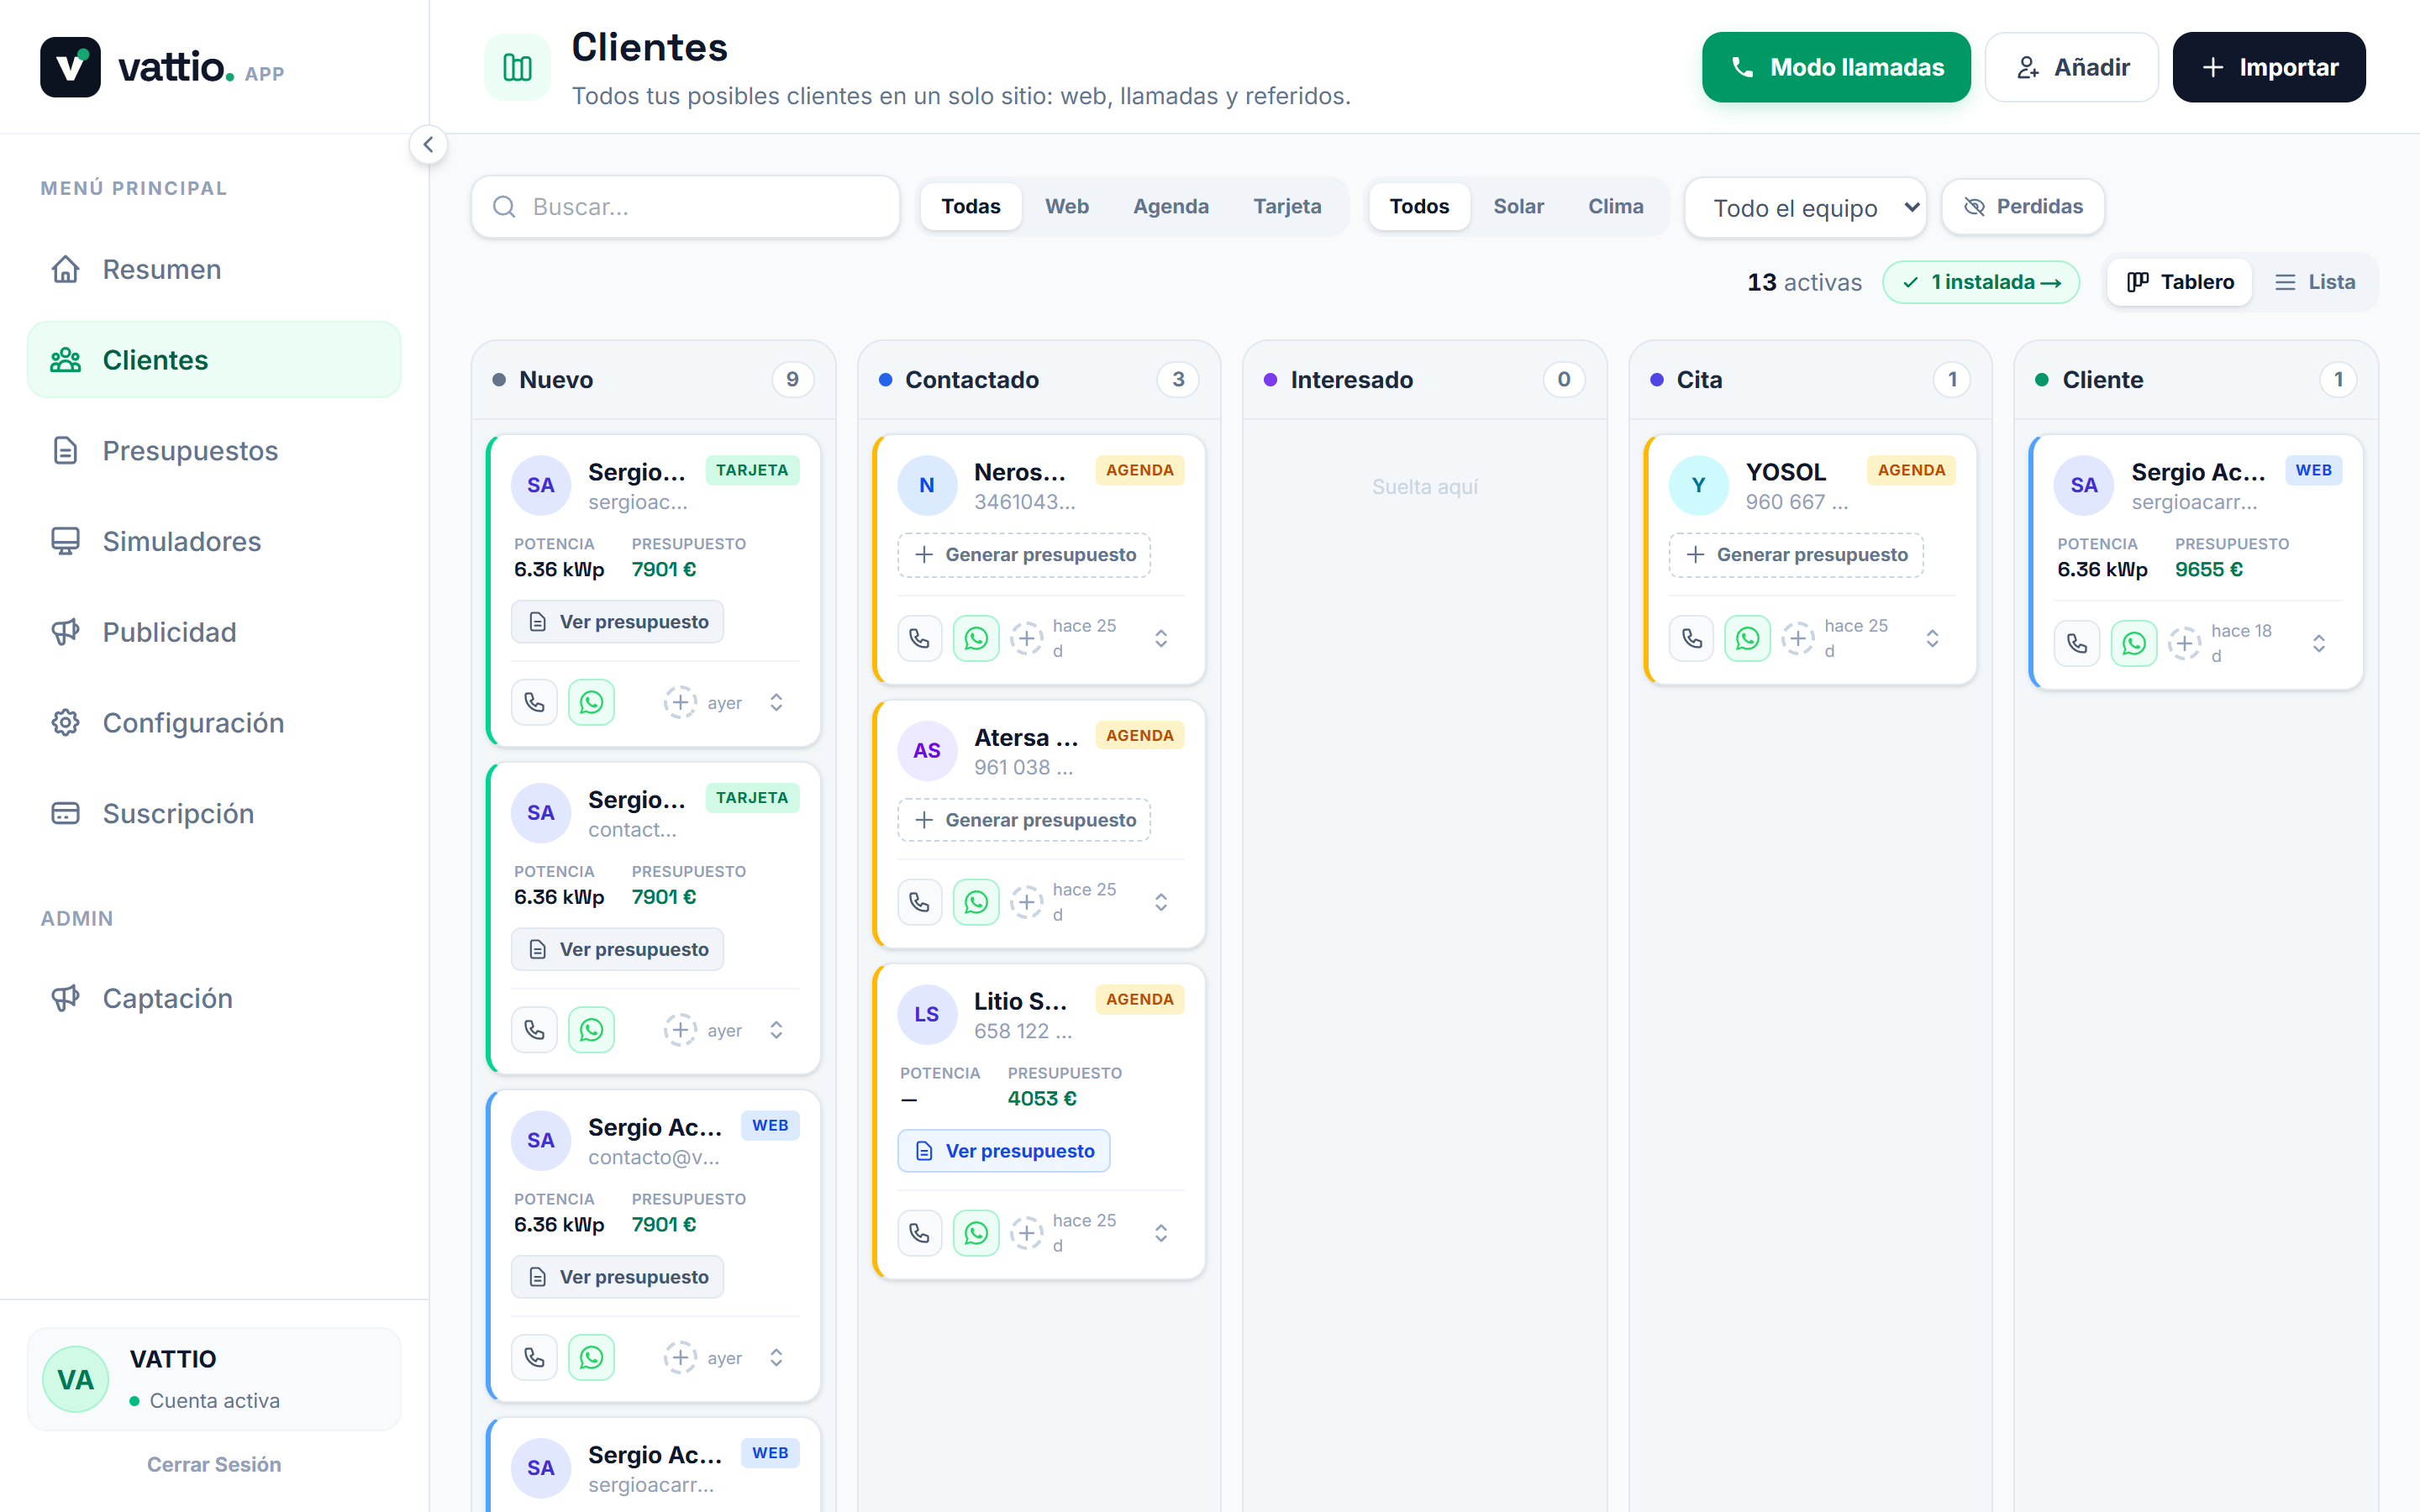Image resolution: width=2420 pixels, height=1512 pixels.
Task: Switch to Tablero board view
Action: [x=2180, y=282]
